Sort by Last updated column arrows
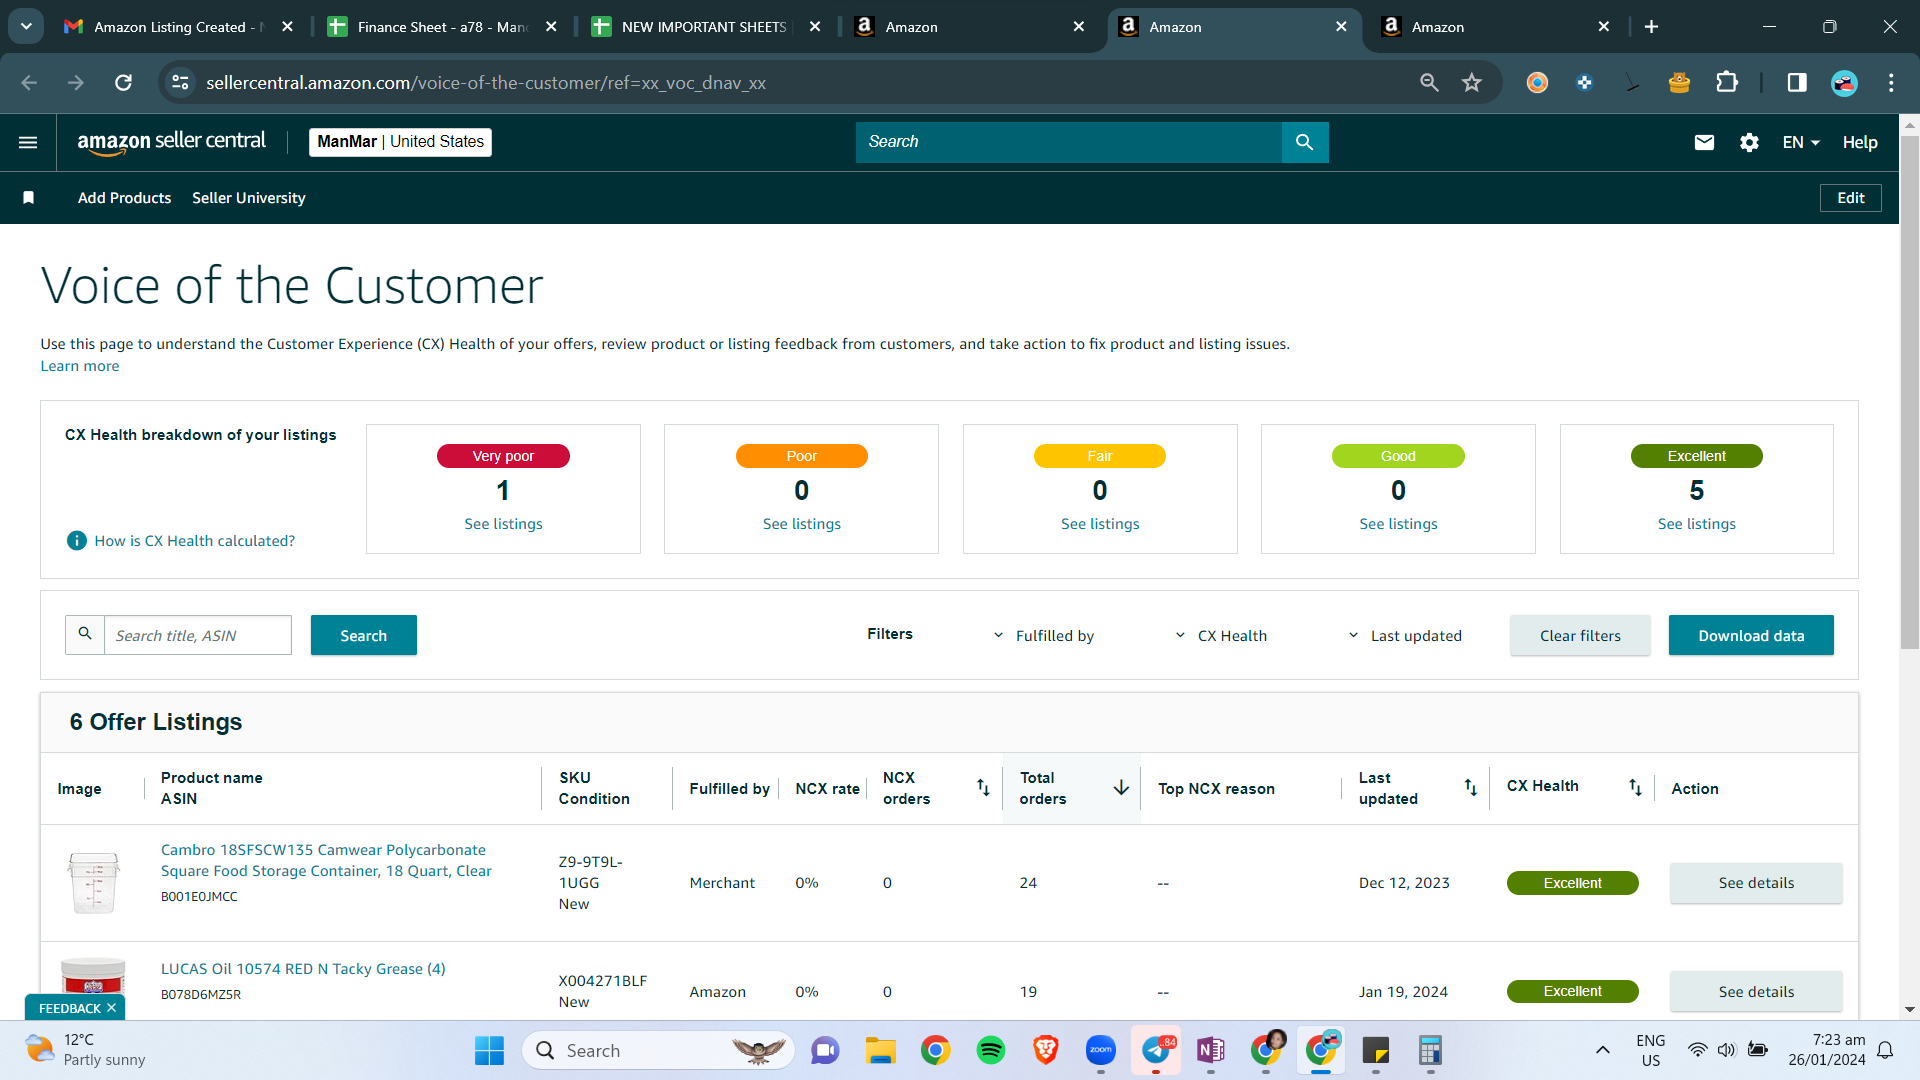The height and width of the screenshot is (1080, 1920). point(1470,787)
